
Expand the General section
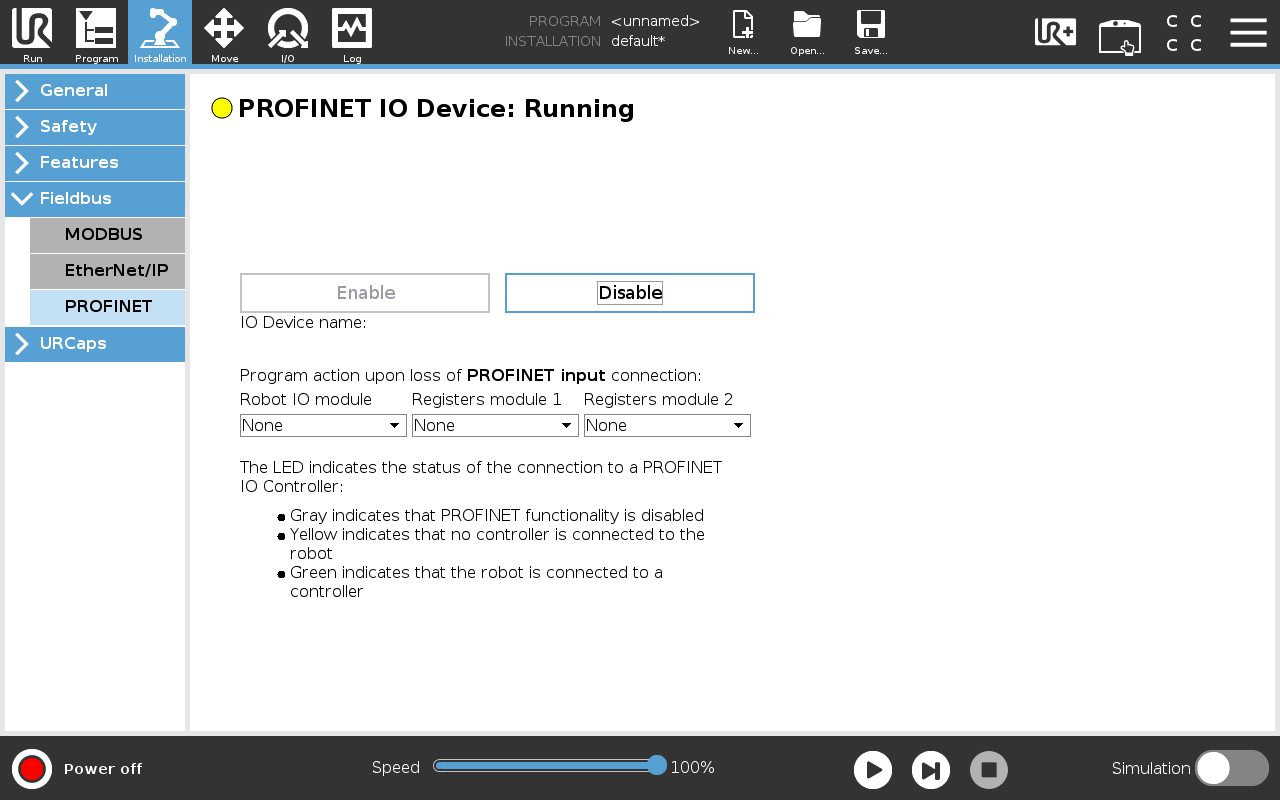pos(95,91)
